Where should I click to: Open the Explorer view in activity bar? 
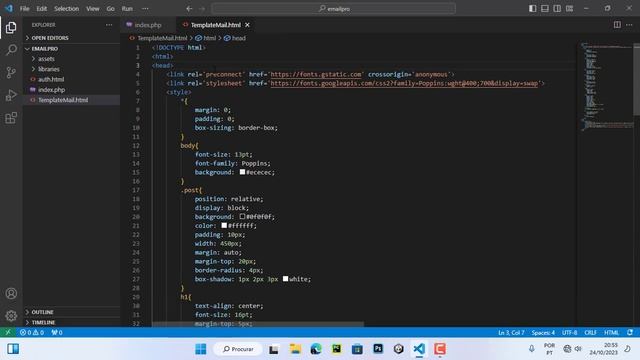click(11, 27)
